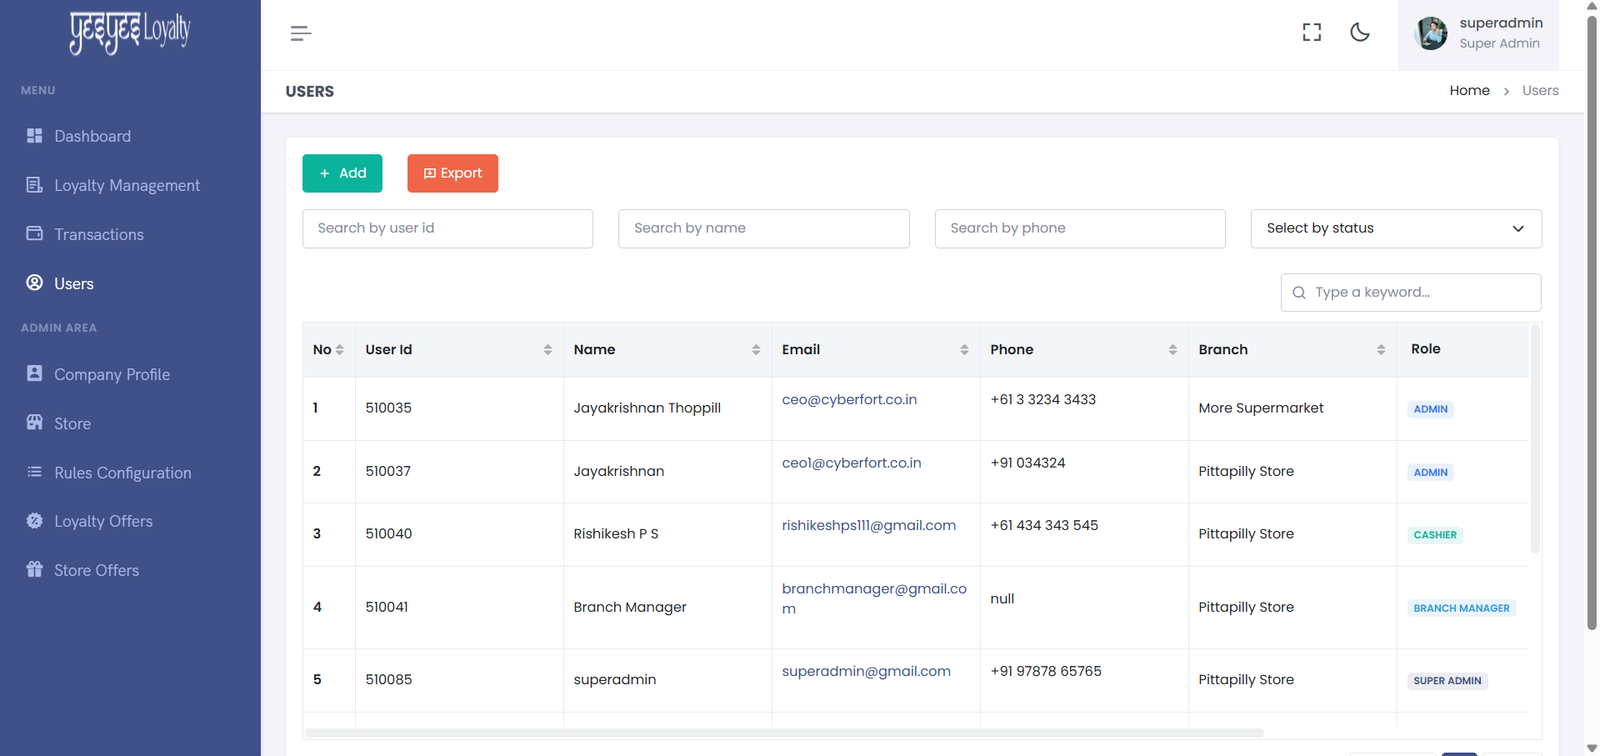Click the Store Offers gift icon
This screenshot has height=756, width=1600.
point(35,570)
